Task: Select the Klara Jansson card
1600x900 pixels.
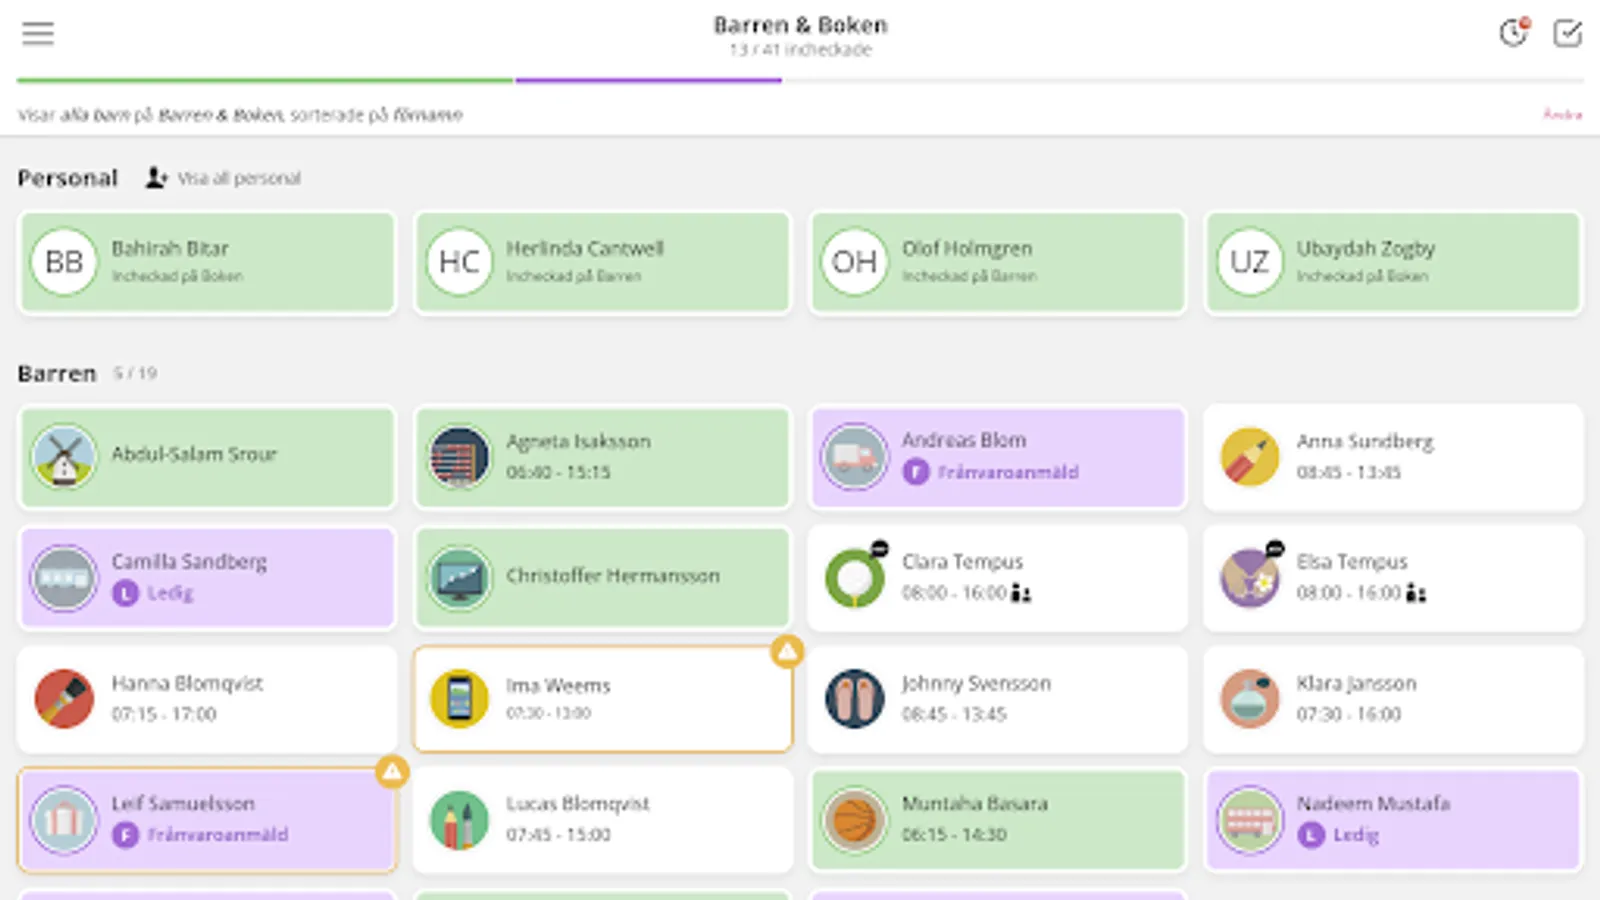Action: pos(1392,699)
